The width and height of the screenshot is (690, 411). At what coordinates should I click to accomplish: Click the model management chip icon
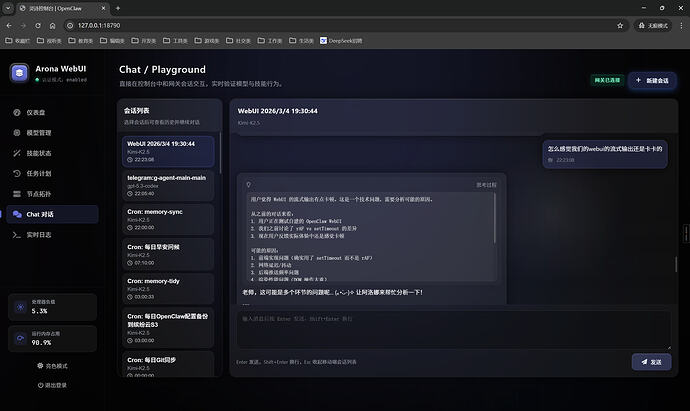[x=17, y=132]
